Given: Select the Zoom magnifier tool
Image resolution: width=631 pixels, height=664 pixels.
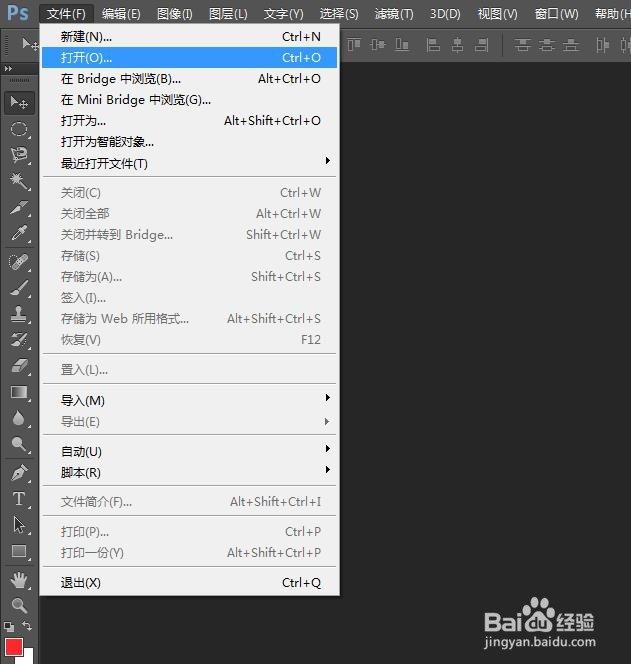Looking at the screenshot, I should (19, 606).
